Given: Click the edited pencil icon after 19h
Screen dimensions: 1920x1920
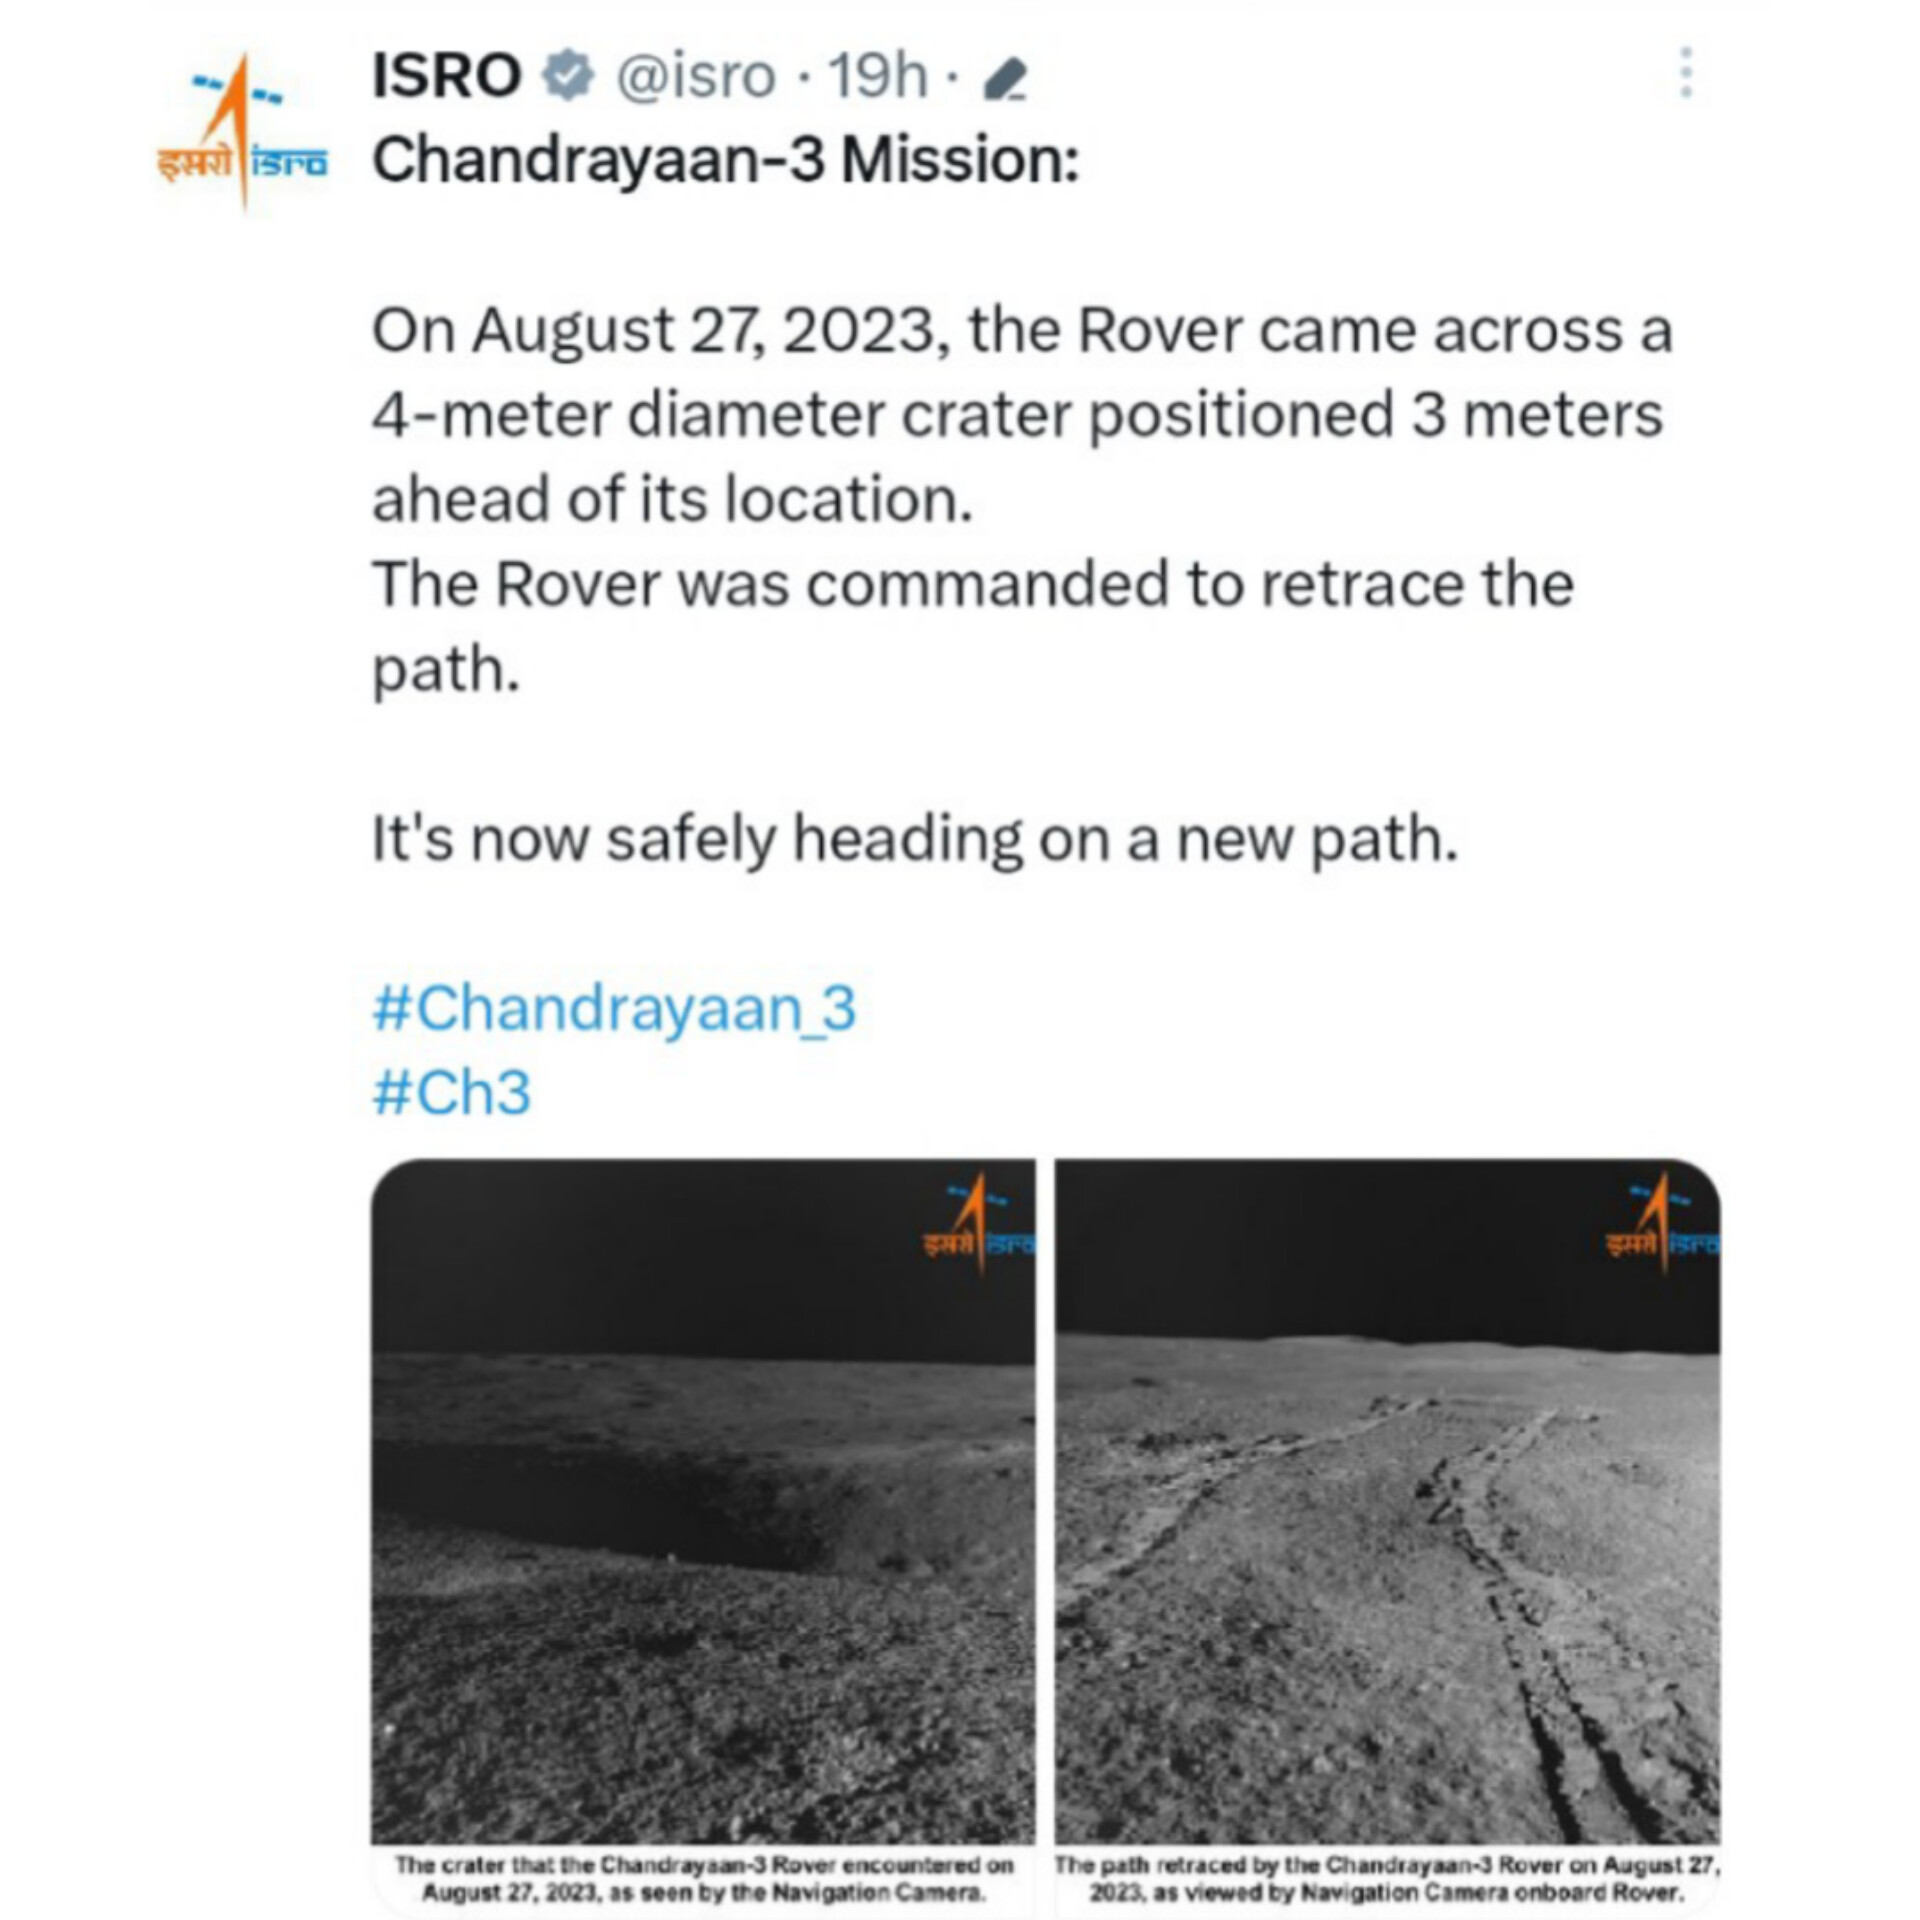Looking at the screenshot, I should click(1004, 80).
